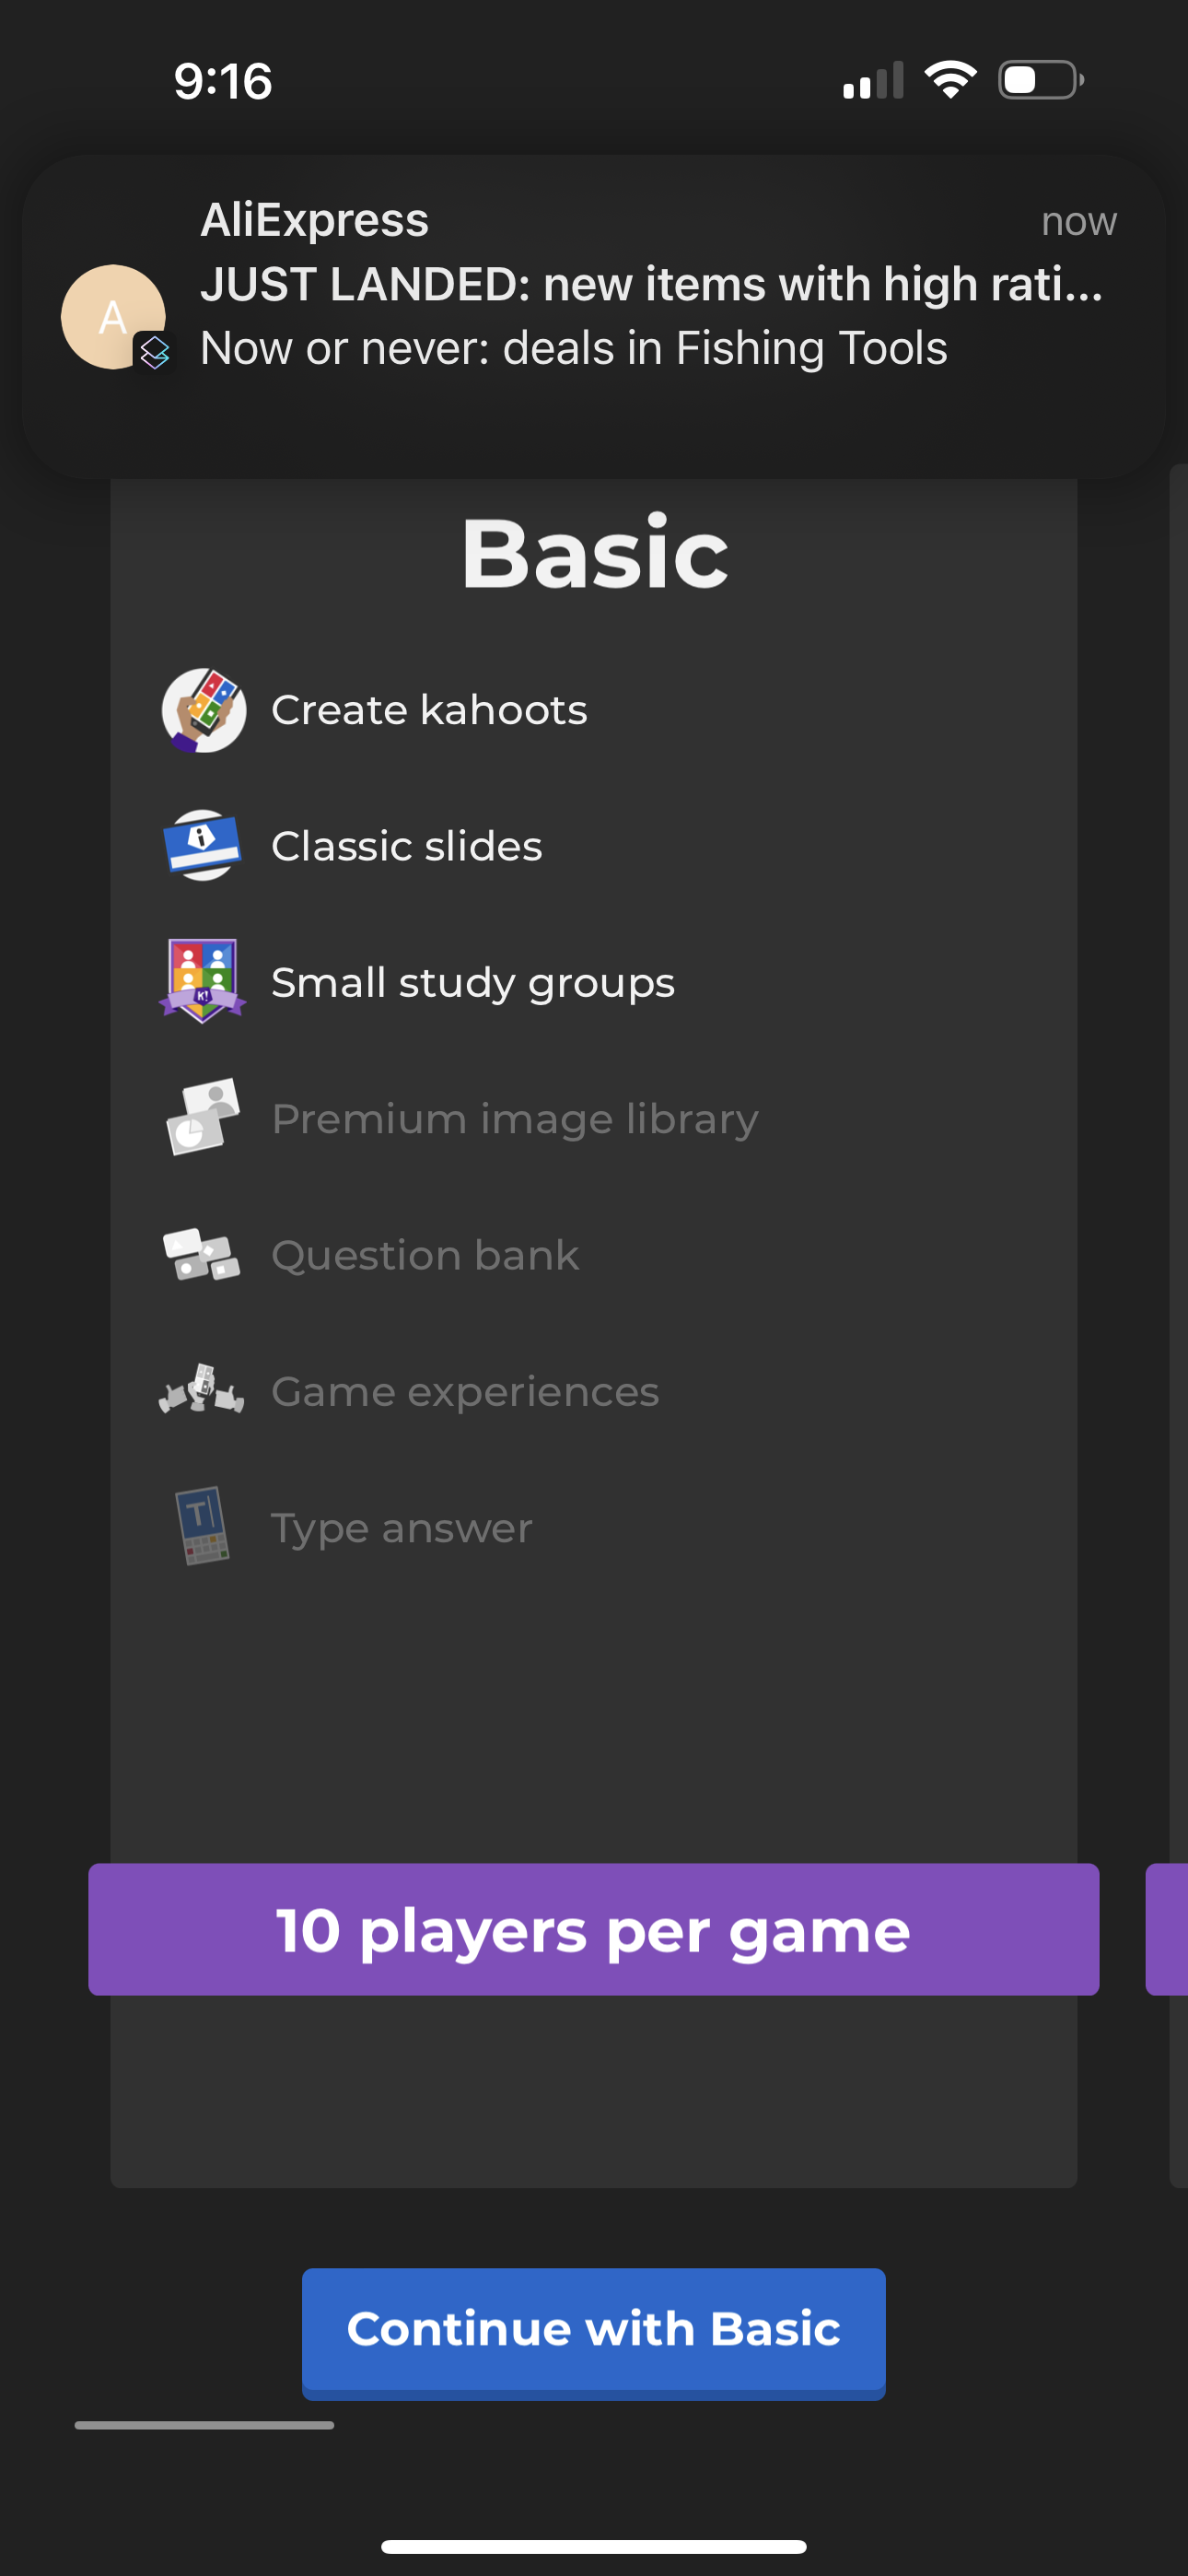Click the Game experiences icon
1188x2576 pixels.
pyautogui.click(x=203, y=1391)
